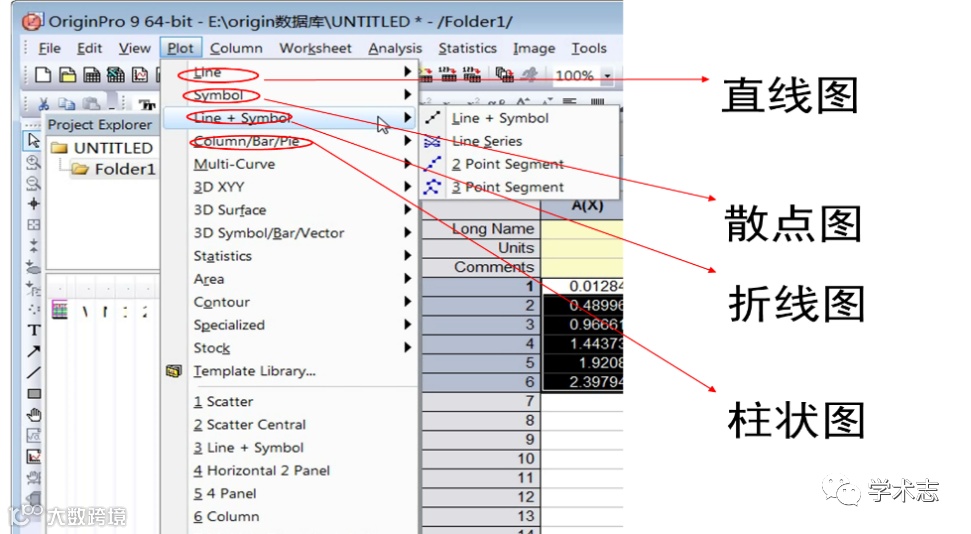Click the colored worksheet icon below Project Explorer

pyautogui.click(x=59, y=310)
